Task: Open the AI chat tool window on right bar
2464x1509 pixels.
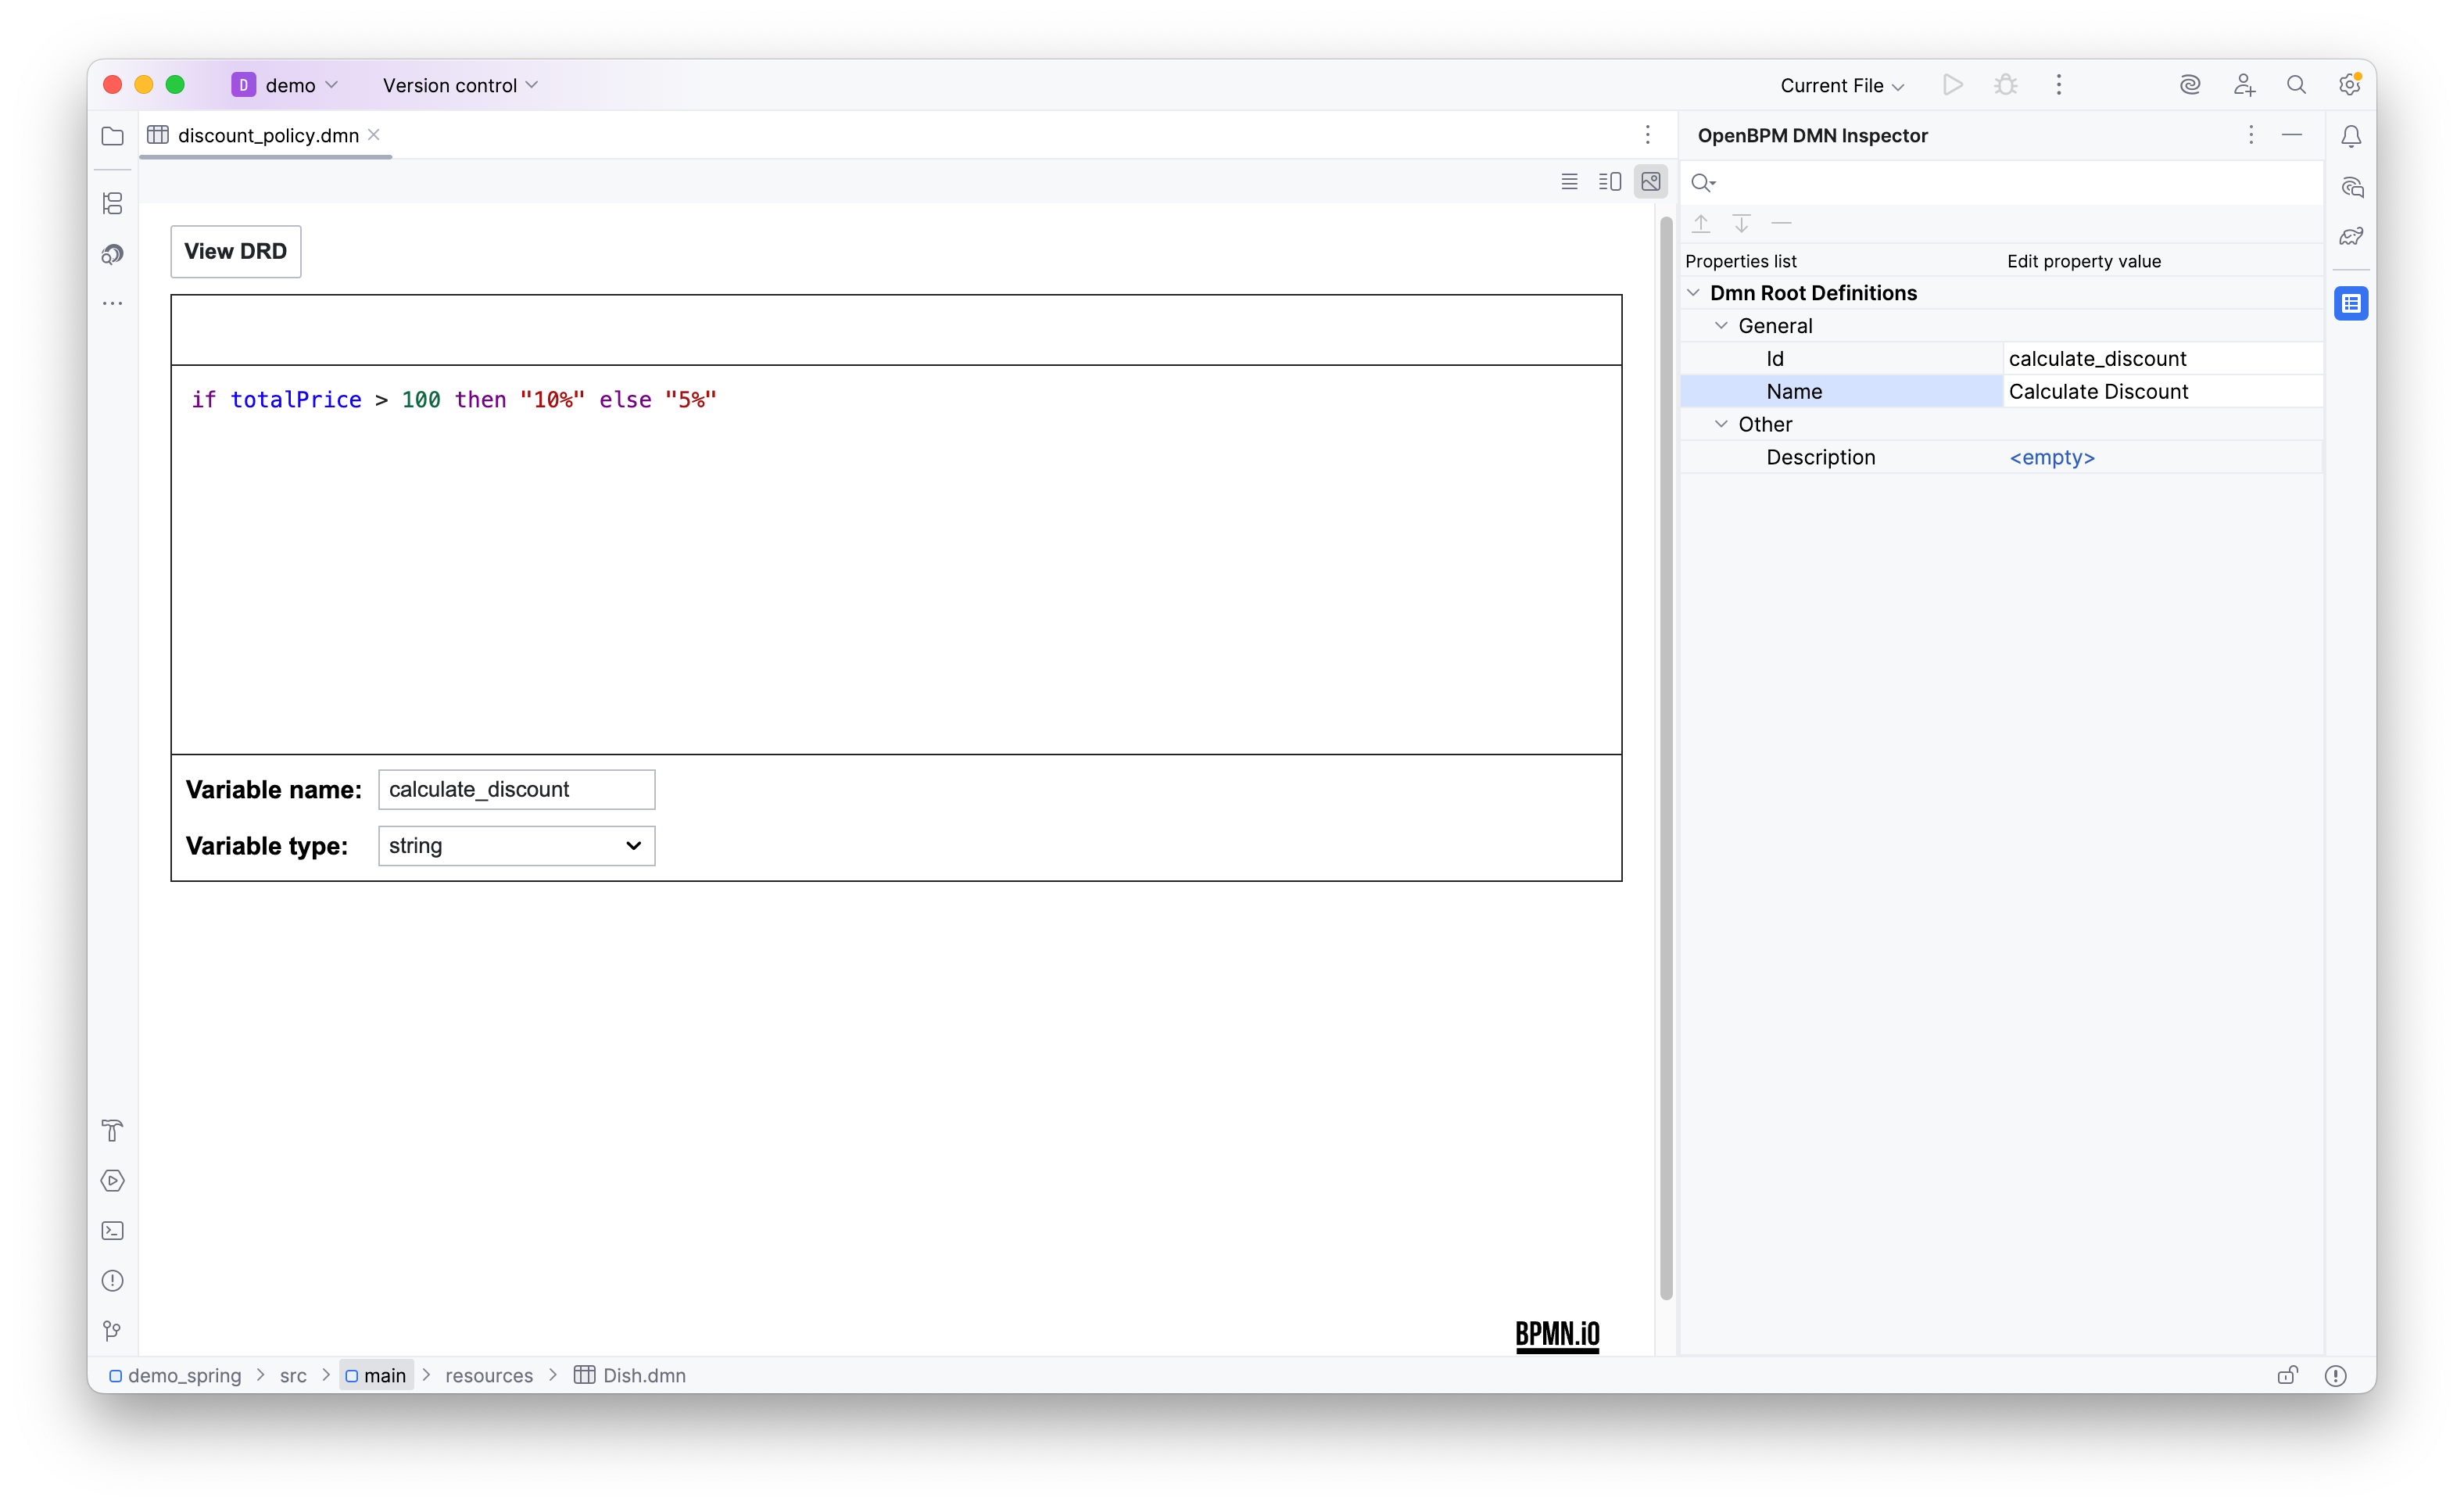Action: (x=2351, y=187)
